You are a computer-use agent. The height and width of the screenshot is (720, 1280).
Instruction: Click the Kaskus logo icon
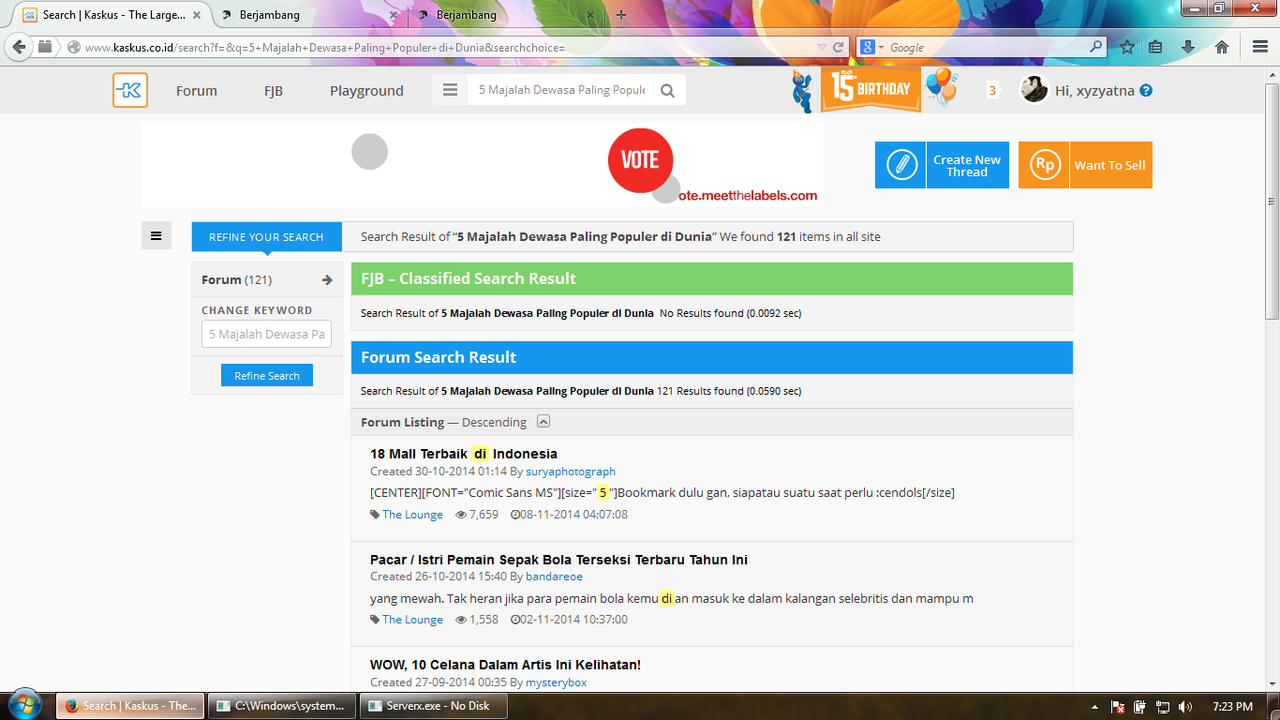pos(130,90)
